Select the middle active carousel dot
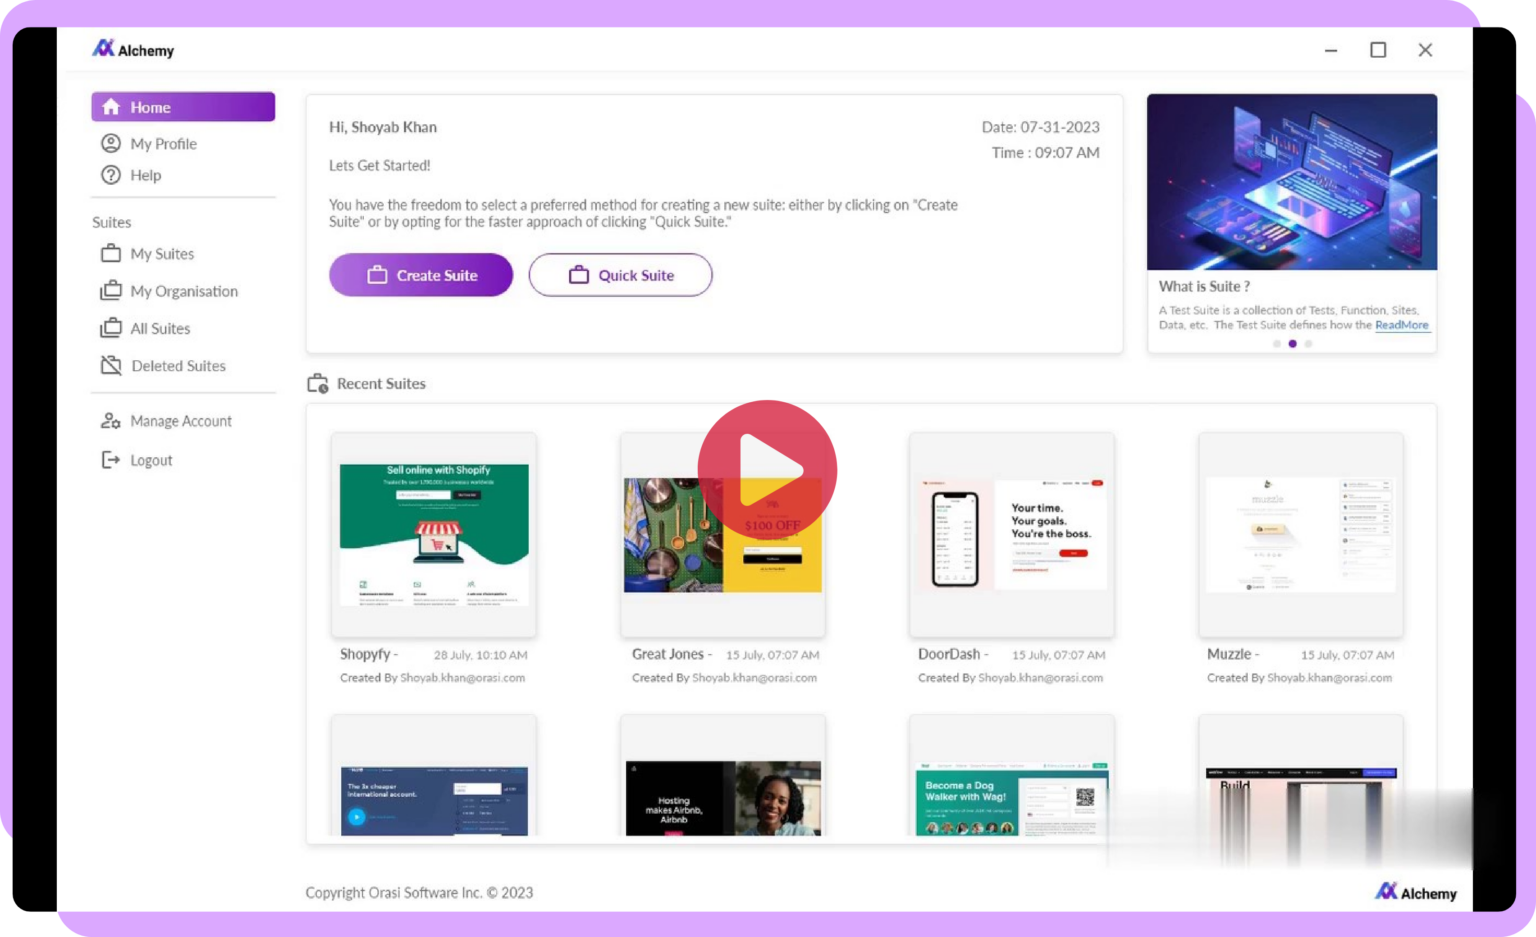1536x937 pixels. [x=1292, y=344]
